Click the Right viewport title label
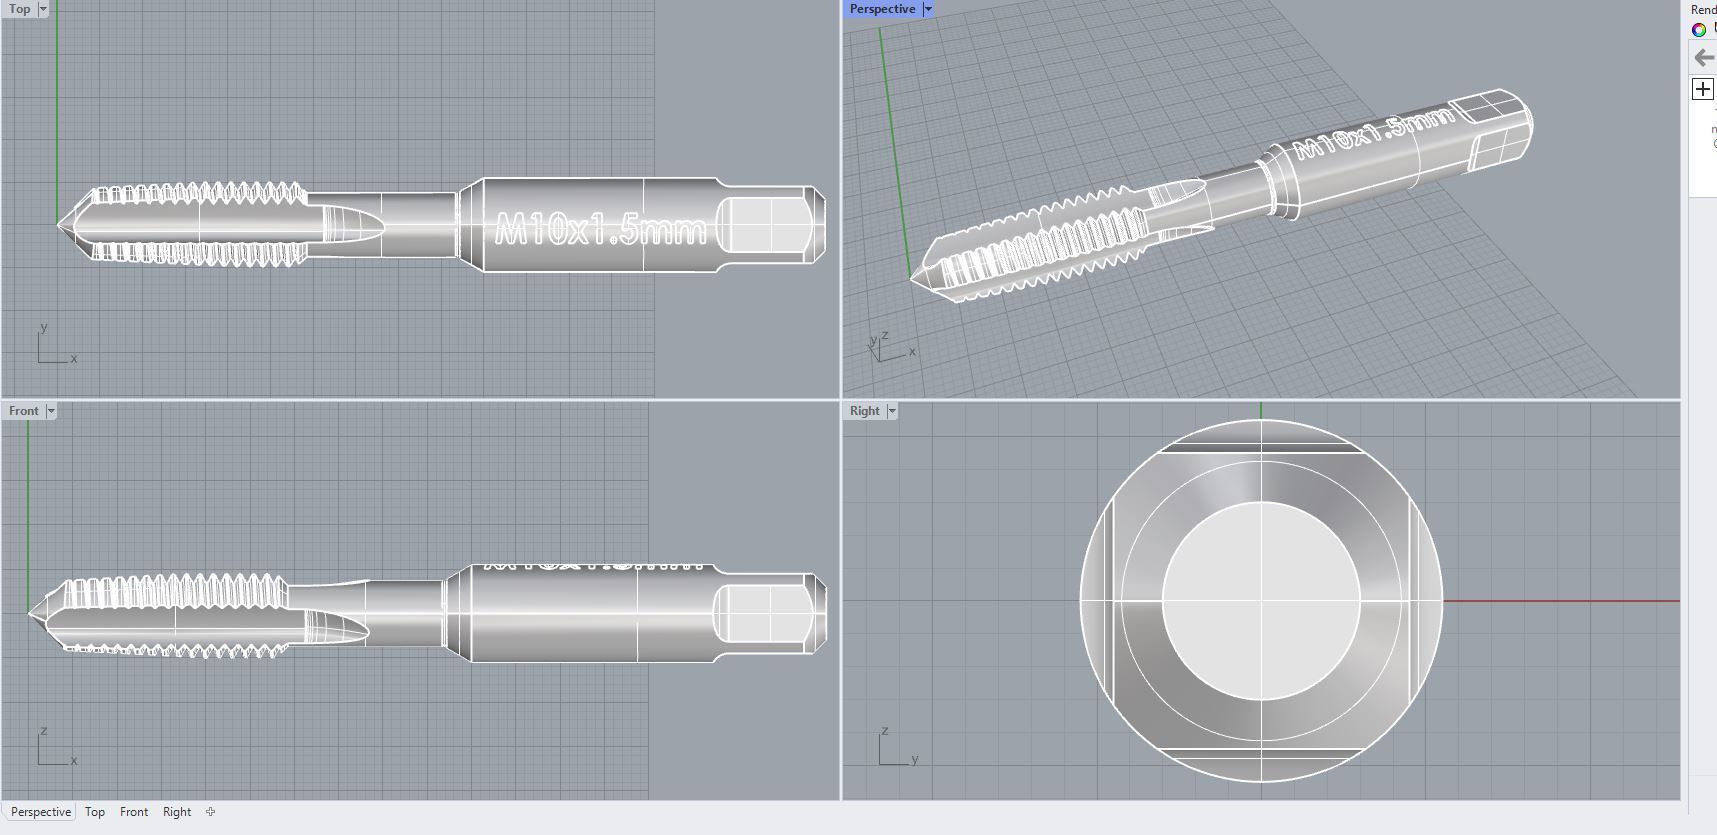1717x835 pixels. [x=865, y=411]
